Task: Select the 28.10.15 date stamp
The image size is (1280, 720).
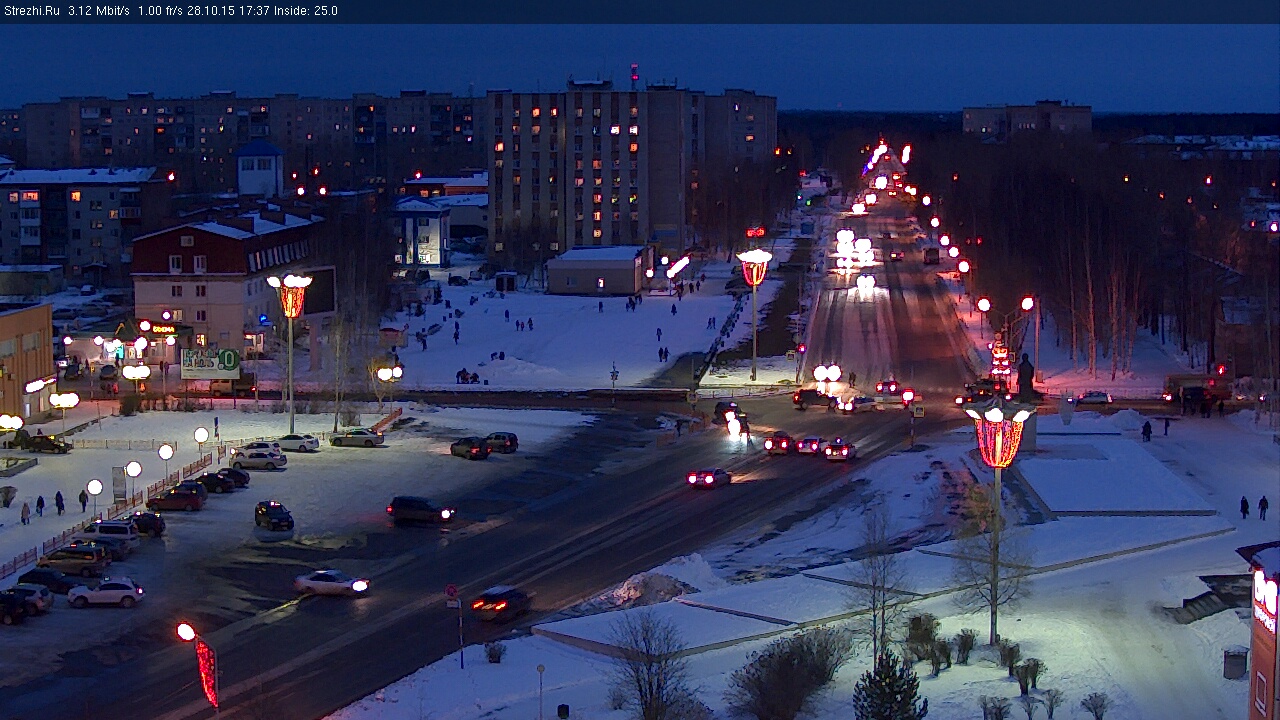Action: [x=210, y=11]
